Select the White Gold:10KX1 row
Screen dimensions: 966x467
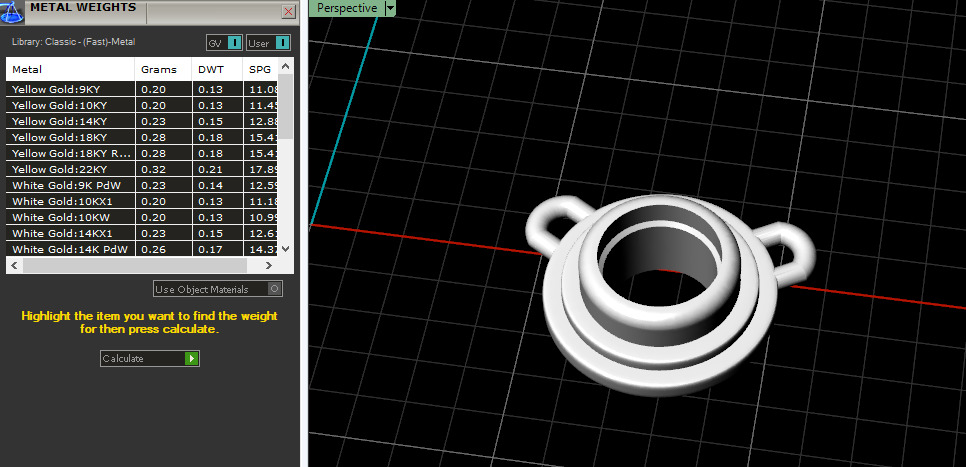142,201
